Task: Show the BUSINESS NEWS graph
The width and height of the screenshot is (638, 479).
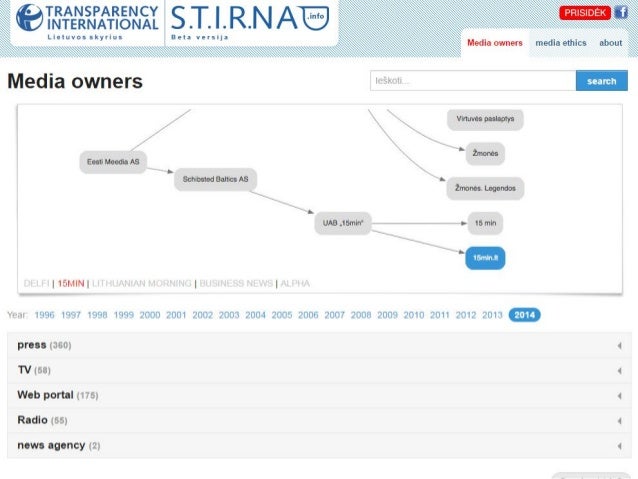Action: click(x=236, y=283)
